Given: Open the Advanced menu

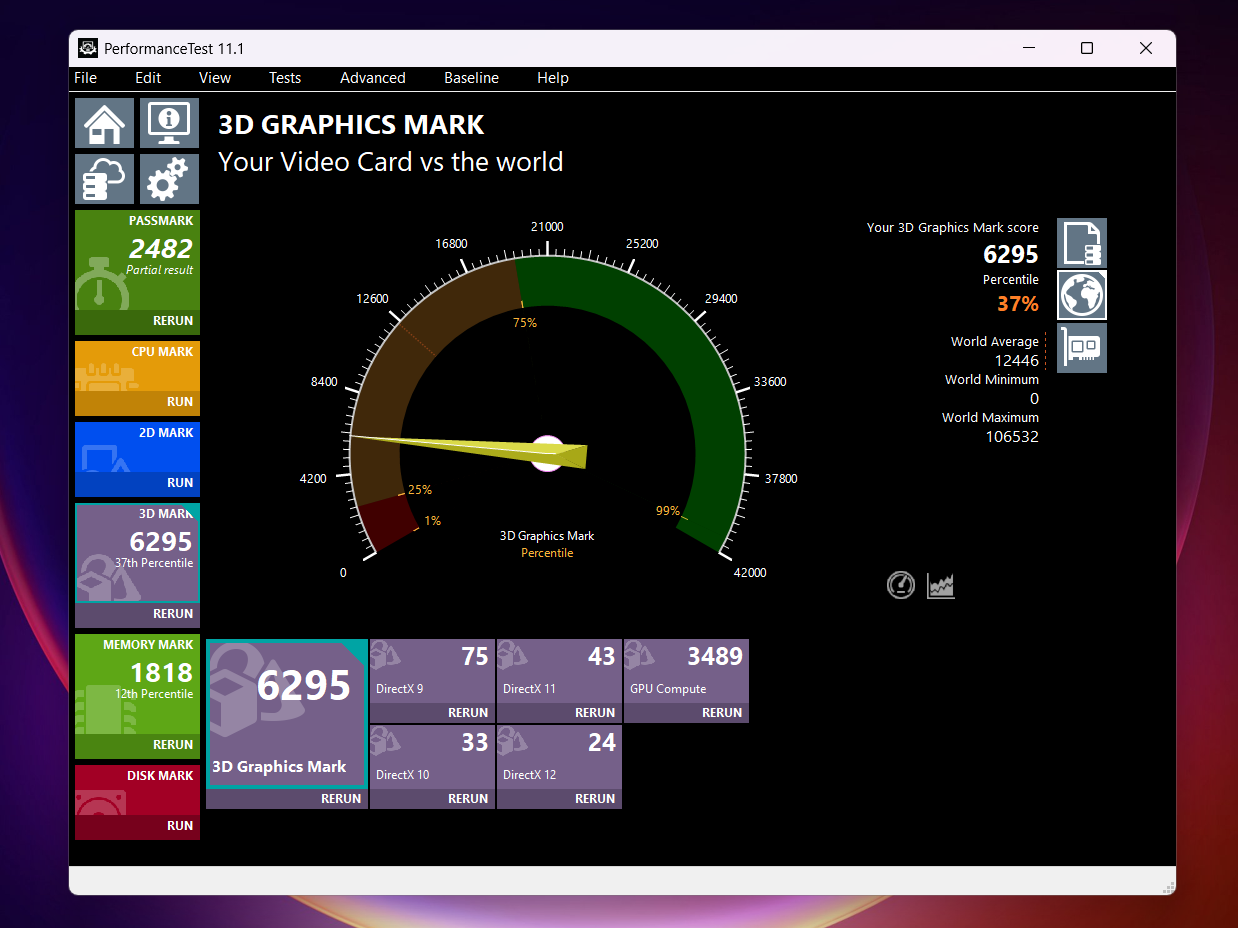Looking at the screenshot, I should coord(372,78).
